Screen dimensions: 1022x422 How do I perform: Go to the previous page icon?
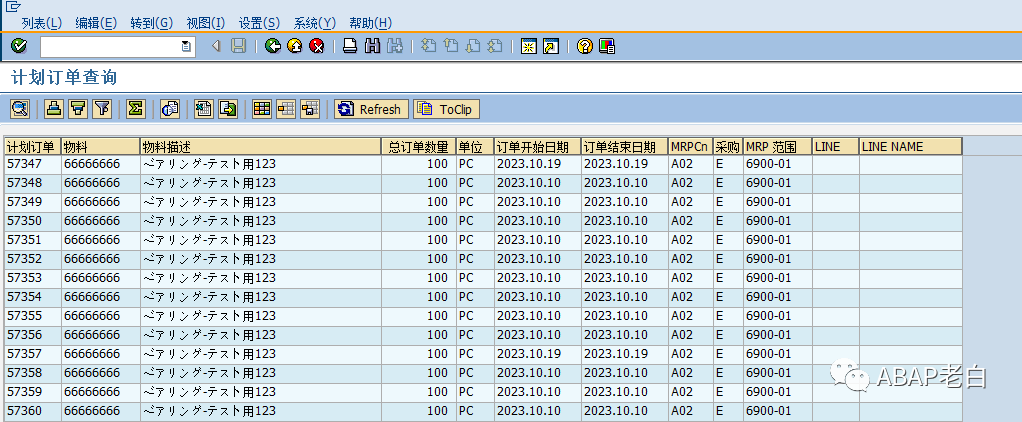[451, 46]
